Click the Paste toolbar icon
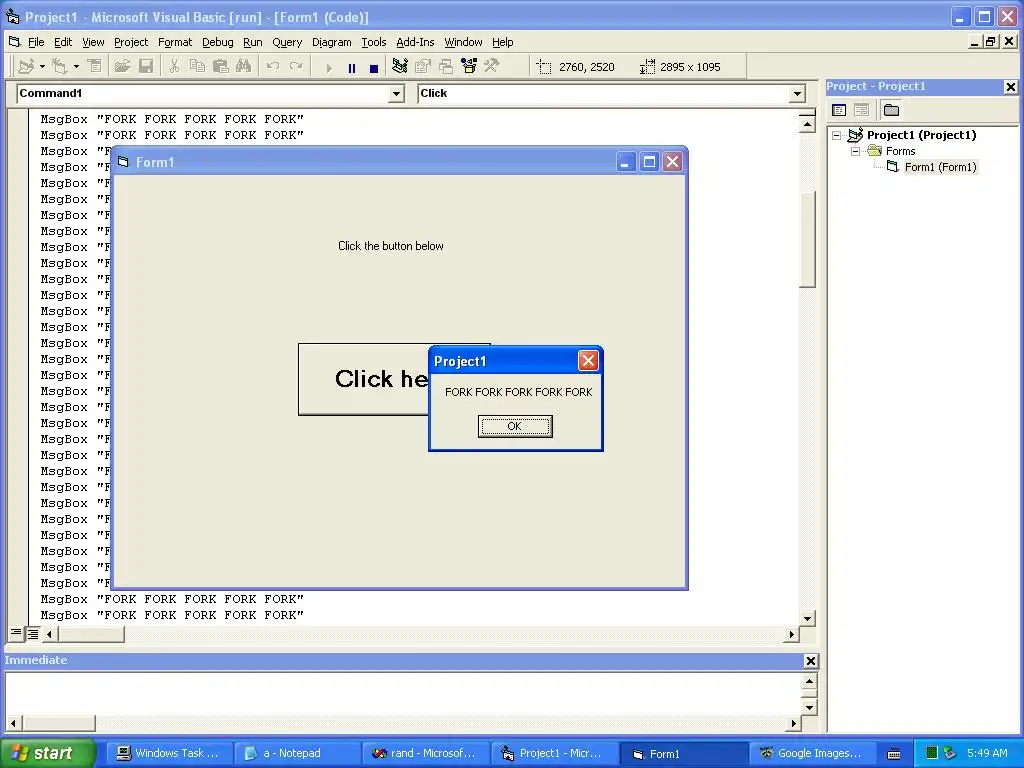Image resolution: width=1024 pixels, height=768 pixels. 221,66
